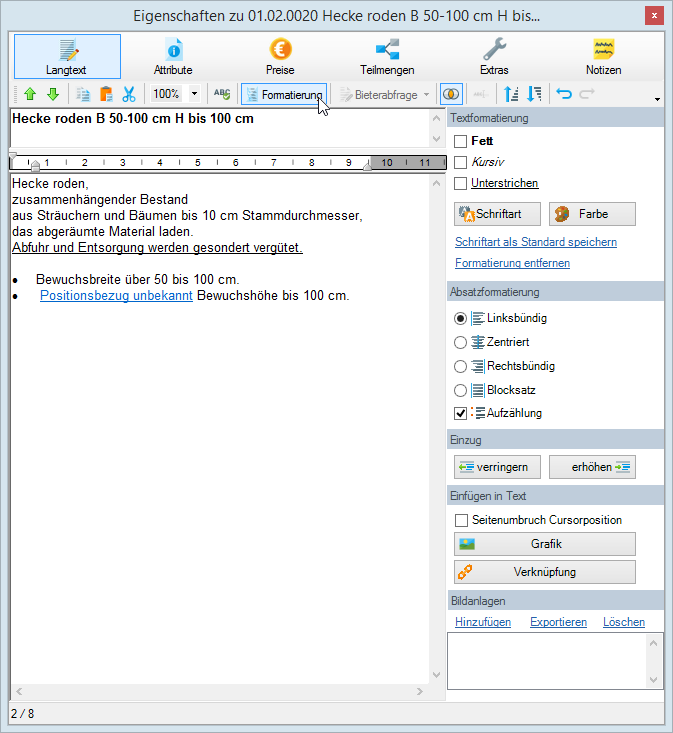Enable the Unterstrichen checkbox
The height and width of the screenshot is (733, 673).
pyautogui.click(x=460, y=183)
